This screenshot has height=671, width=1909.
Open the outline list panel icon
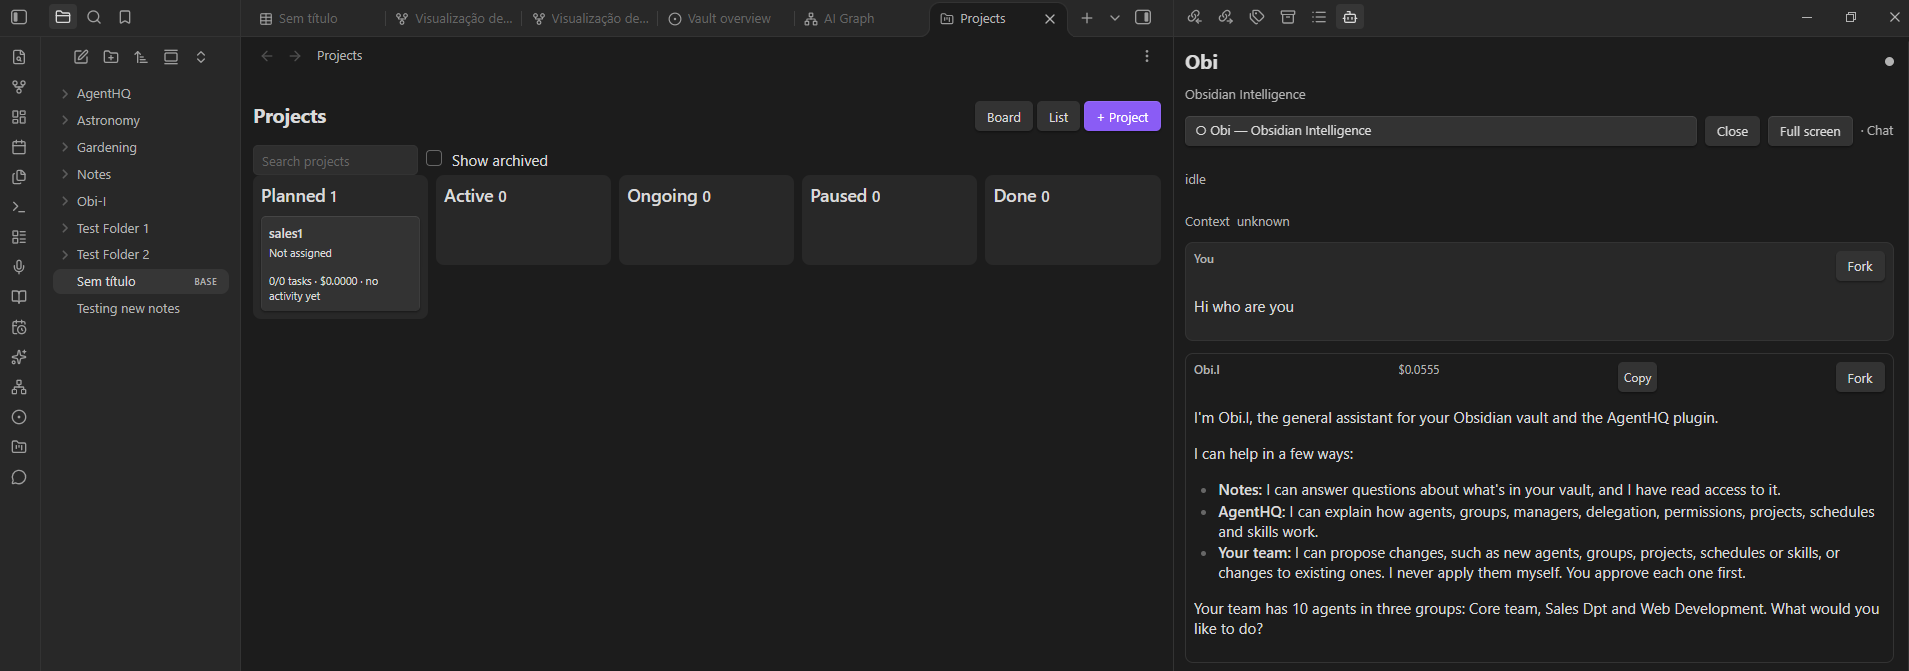click(x=1319, y=17)
